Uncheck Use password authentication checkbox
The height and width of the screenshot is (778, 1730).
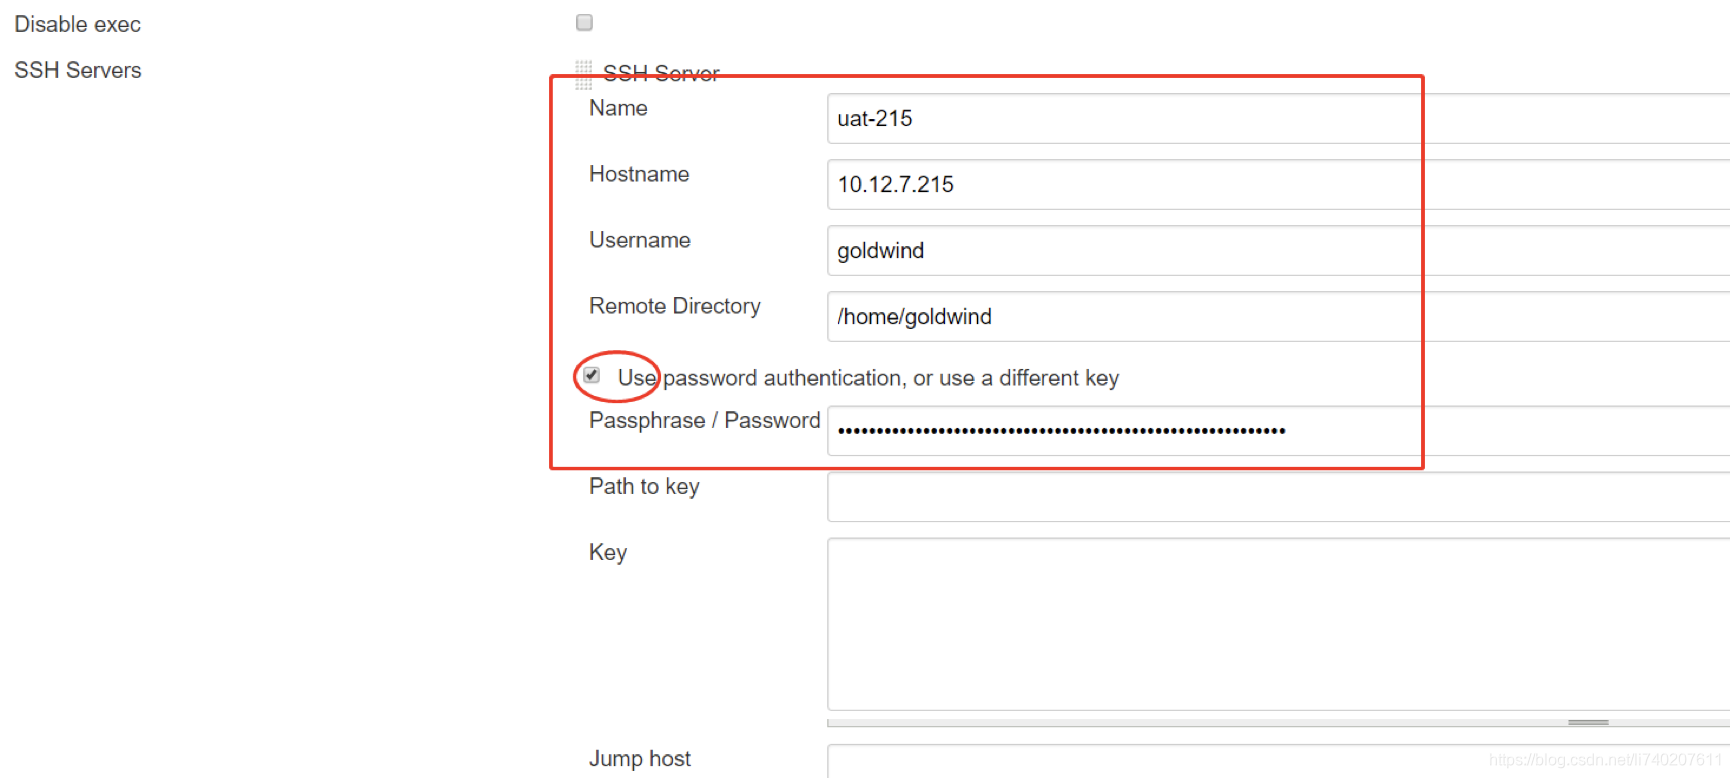(592, 375)
